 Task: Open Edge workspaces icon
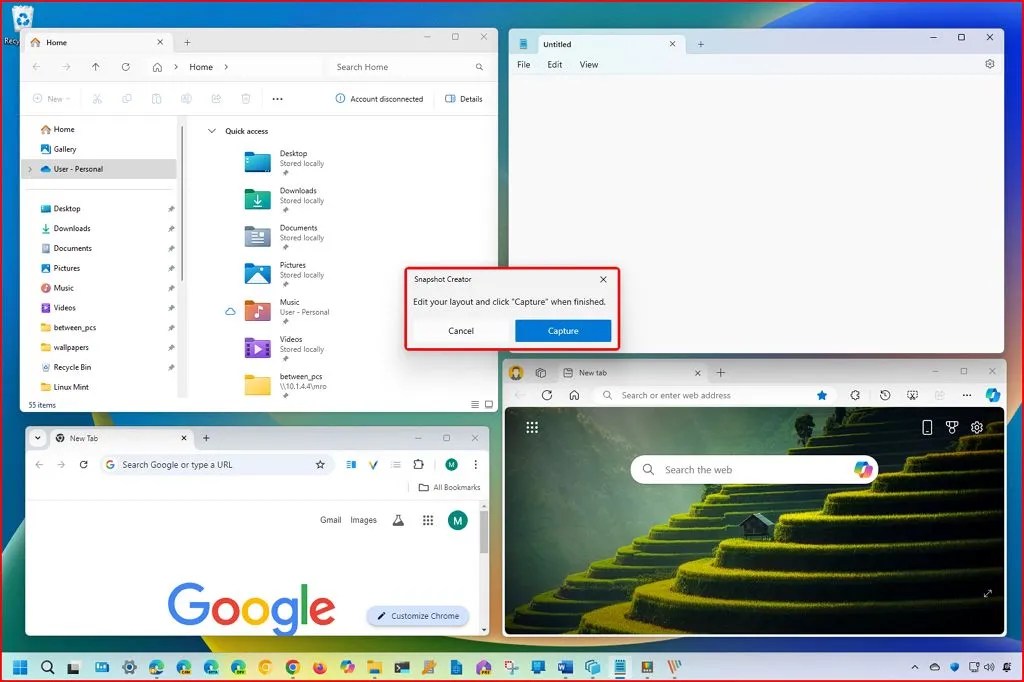[541, 373]
